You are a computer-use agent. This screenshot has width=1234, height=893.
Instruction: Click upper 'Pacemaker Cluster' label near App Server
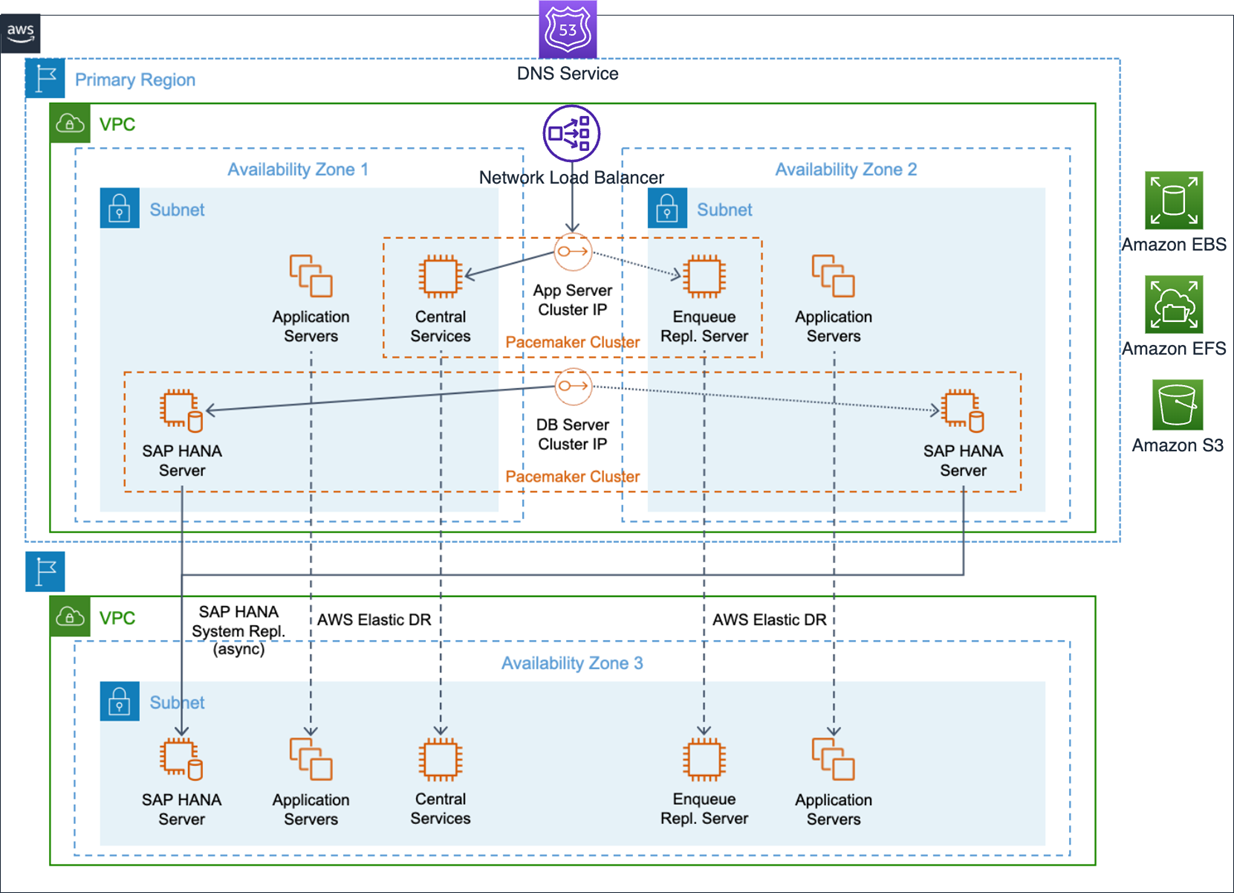click(x=573, y=342)
